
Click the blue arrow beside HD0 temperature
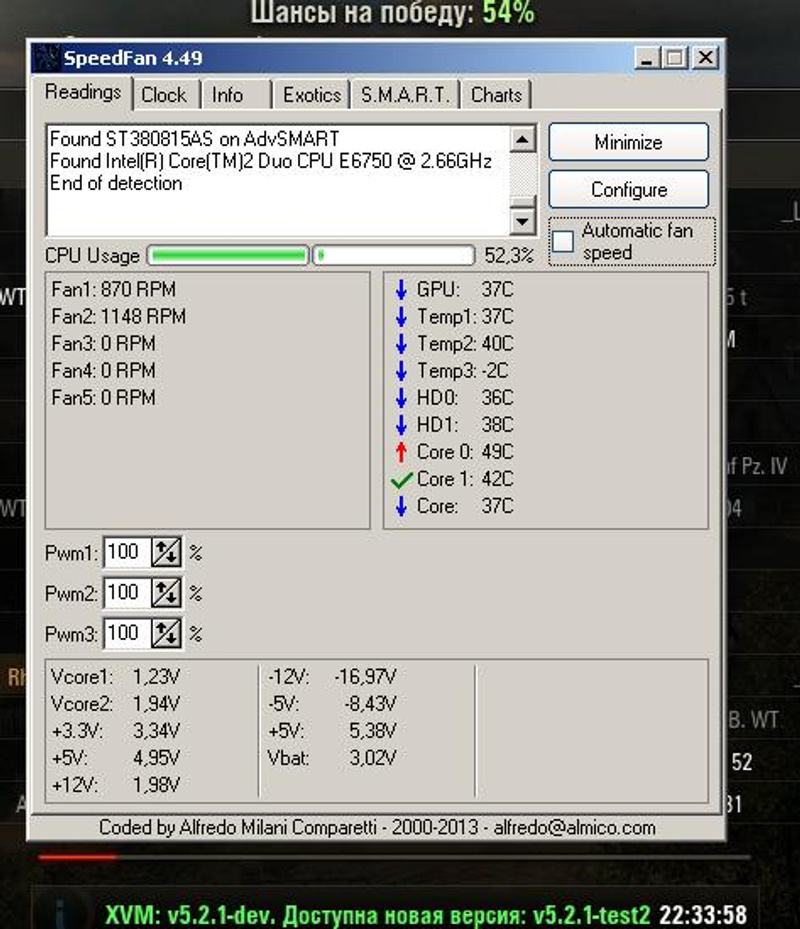tap(401, 398)
